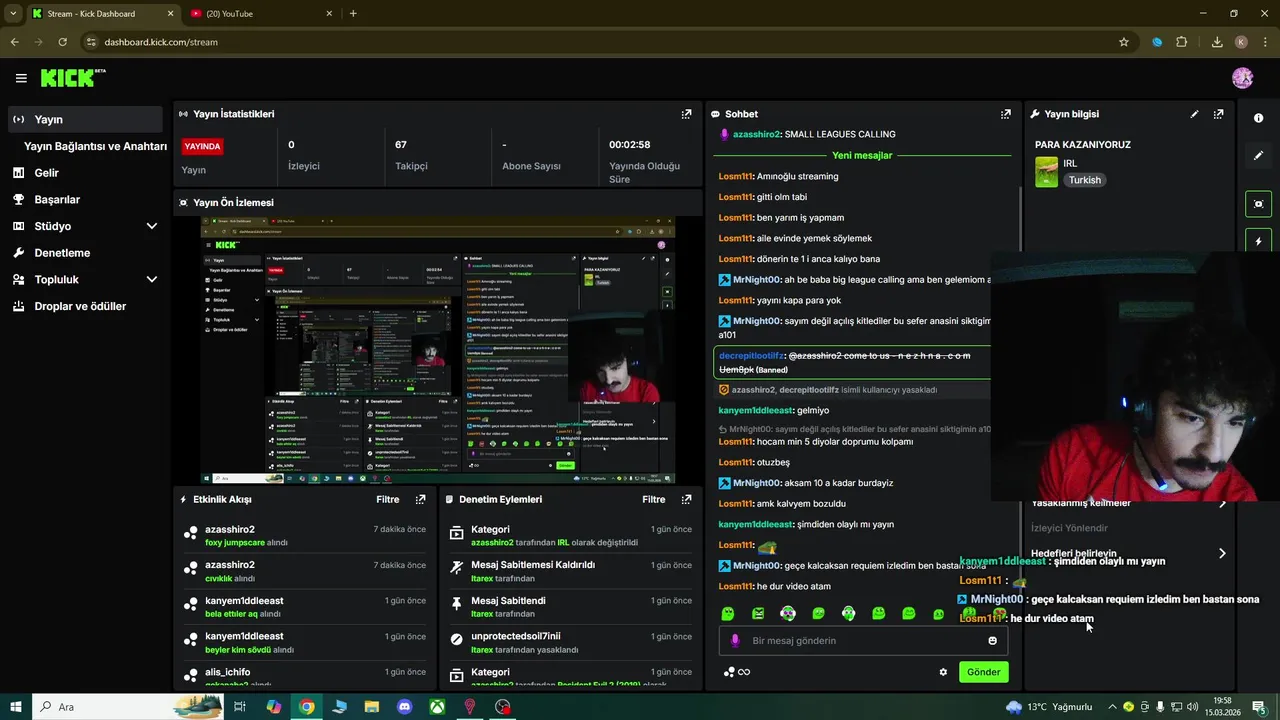Open the Chrome extensions puzzle icon
The image size is (1280, 720).
[1182, 42]
